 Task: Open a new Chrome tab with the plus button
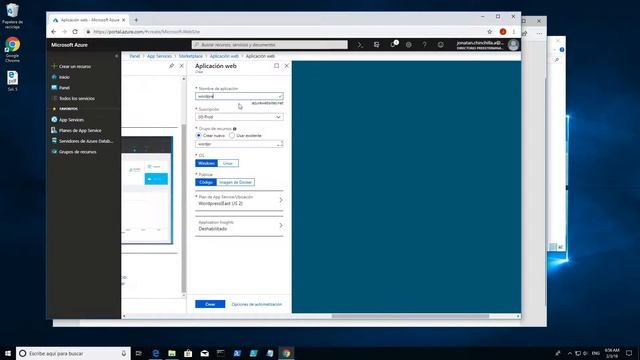pos(136,20)
